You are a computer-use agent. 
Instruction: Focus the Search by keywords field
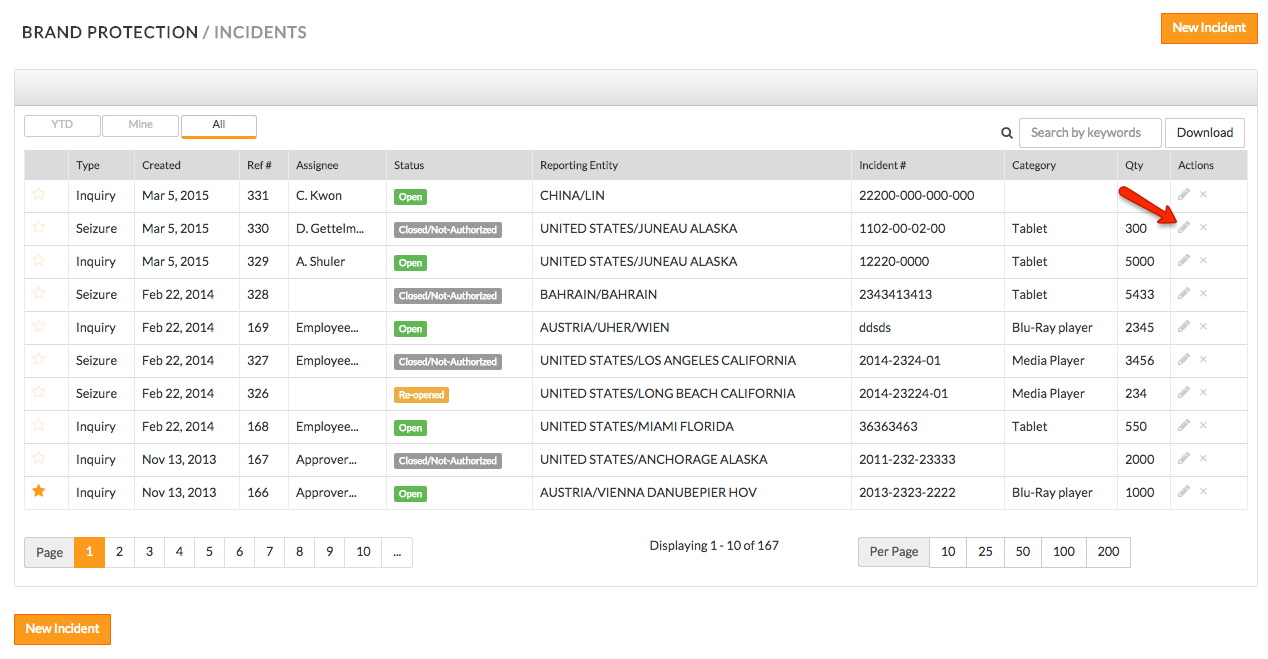(x=1089, y=133)
